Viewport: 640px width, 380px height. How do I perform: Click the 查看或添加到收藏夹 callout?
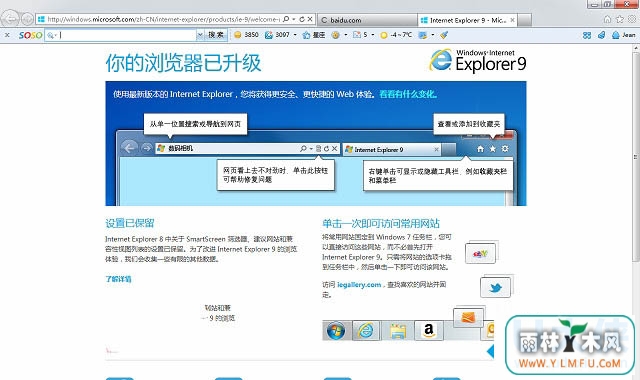pyautogui.click(x=469, y=124)
